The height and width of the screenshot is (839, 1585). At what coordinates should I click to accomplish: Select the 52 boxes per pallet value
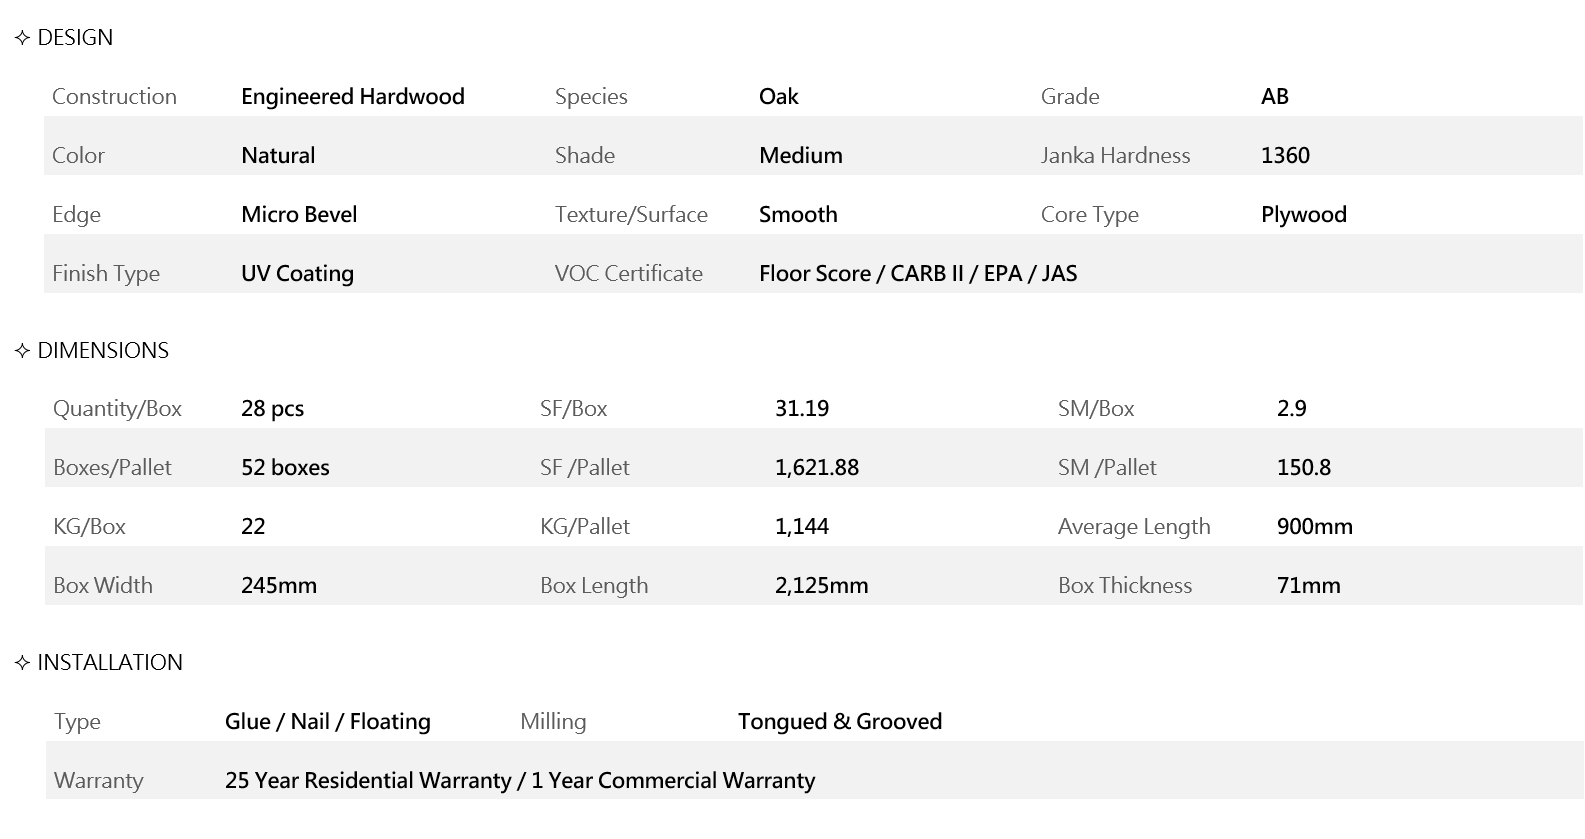tap(285, 468)
